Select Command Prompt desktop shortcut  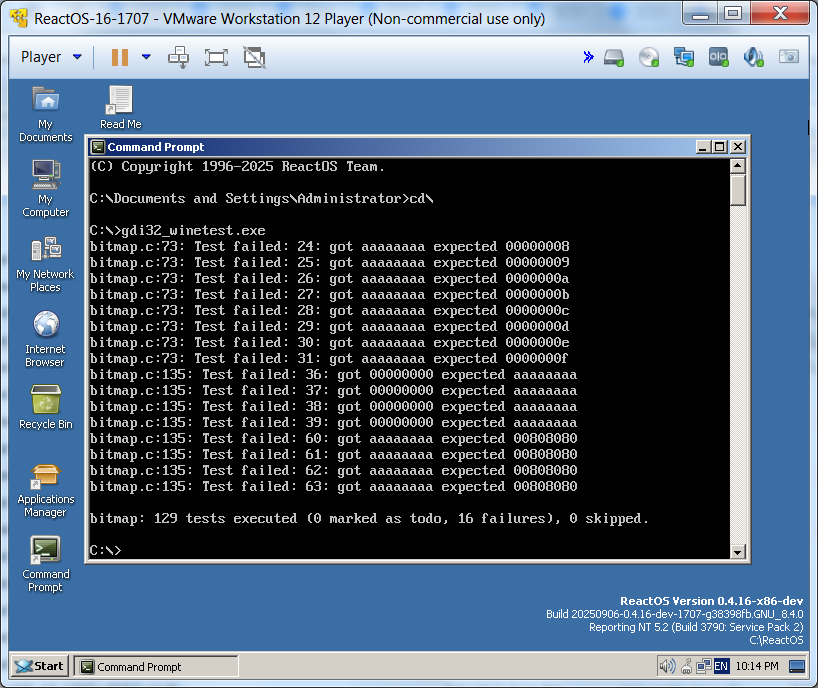click(45, 565)
